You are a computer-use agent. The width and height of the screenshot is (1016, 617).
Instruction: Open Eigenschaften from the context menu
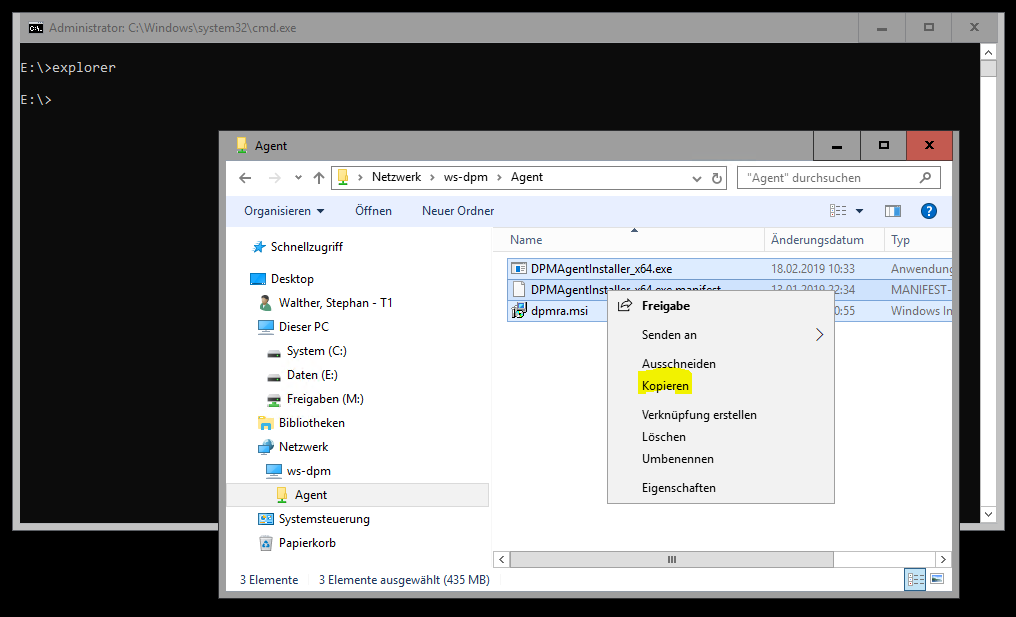pyautogui.click(x=721, y=488)
